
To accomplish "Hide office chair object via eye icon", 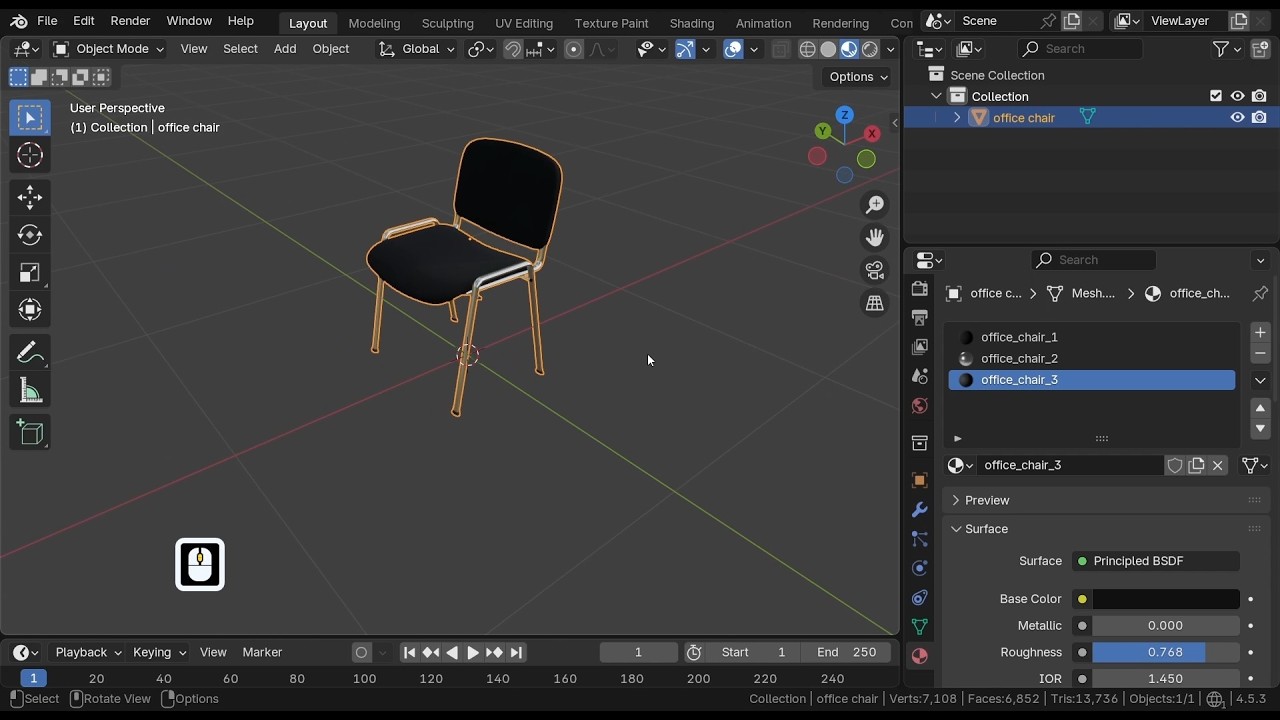I will coord(1238,118).
